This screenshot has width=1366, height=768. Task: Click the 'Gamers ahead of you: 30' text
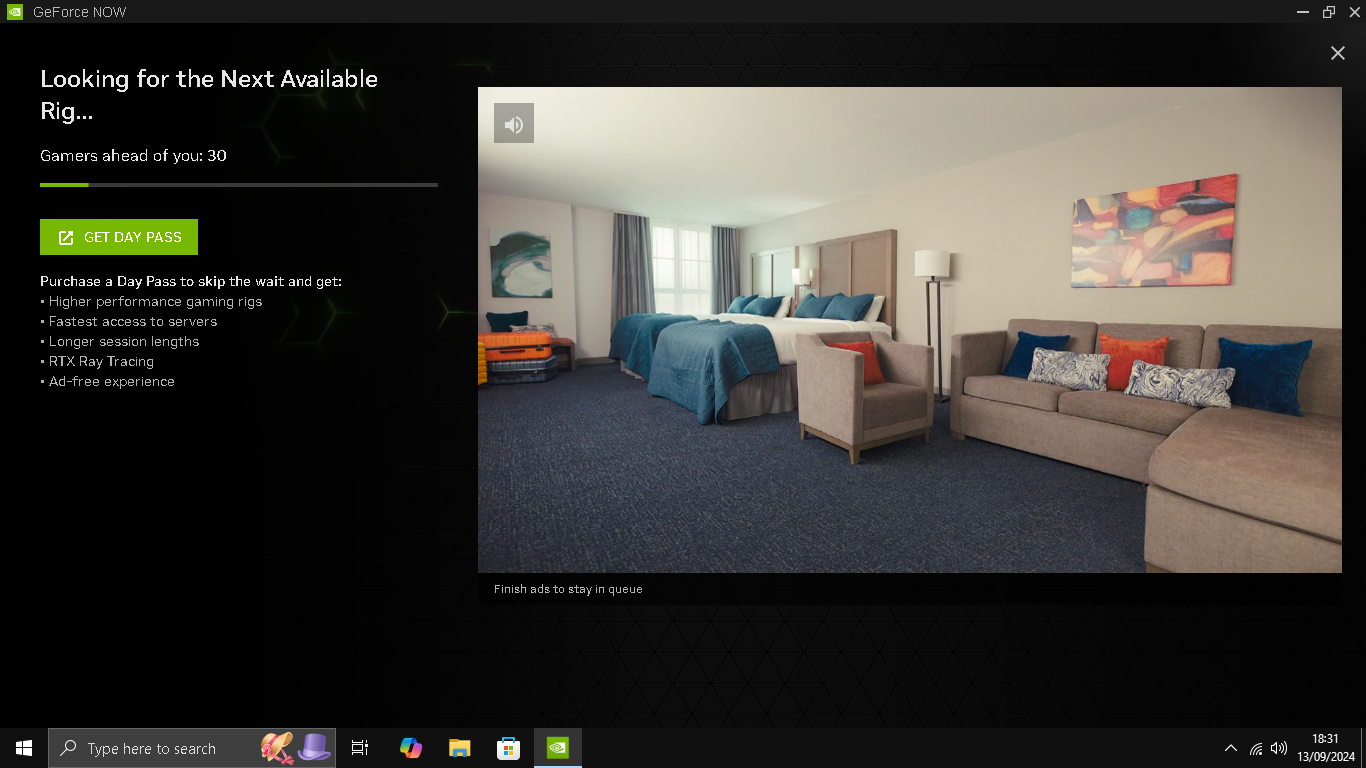point(133,156)
